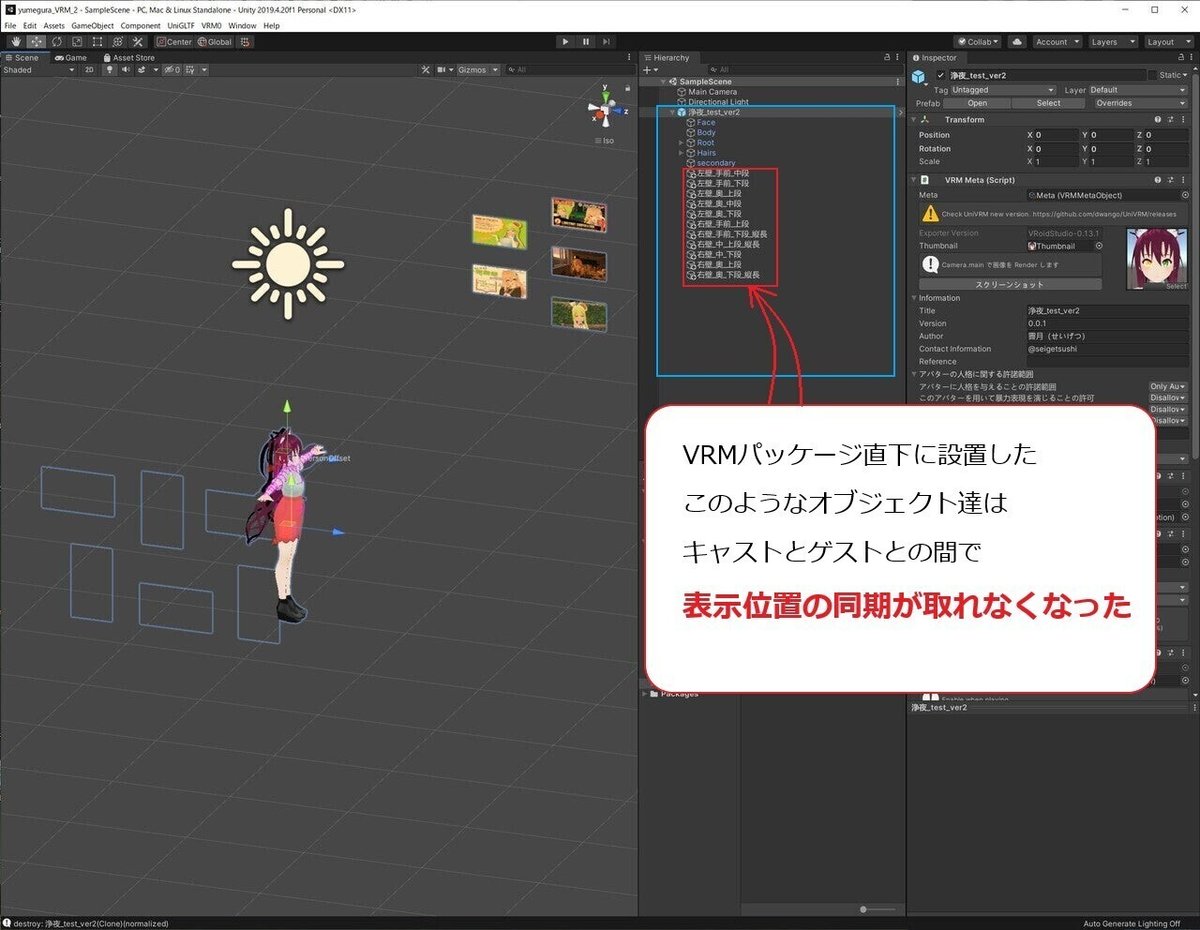This screenshot has height=930, width=1200.
Task: Switch to the Game tab
Action: point(73,57)
